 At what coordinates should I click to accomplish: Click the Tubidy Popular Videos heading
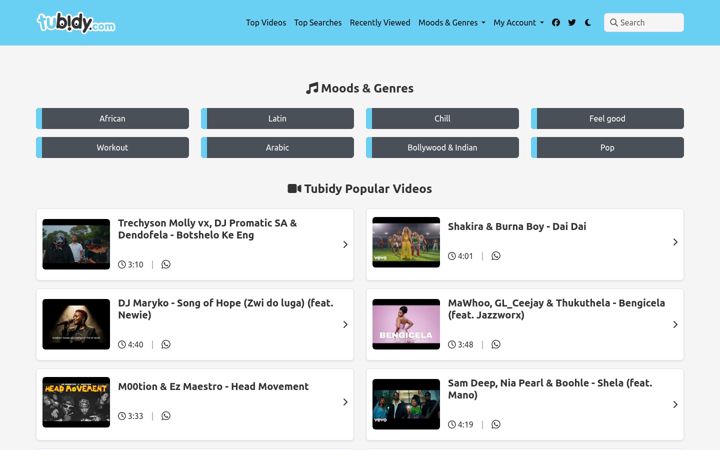[x=360, y=189]
